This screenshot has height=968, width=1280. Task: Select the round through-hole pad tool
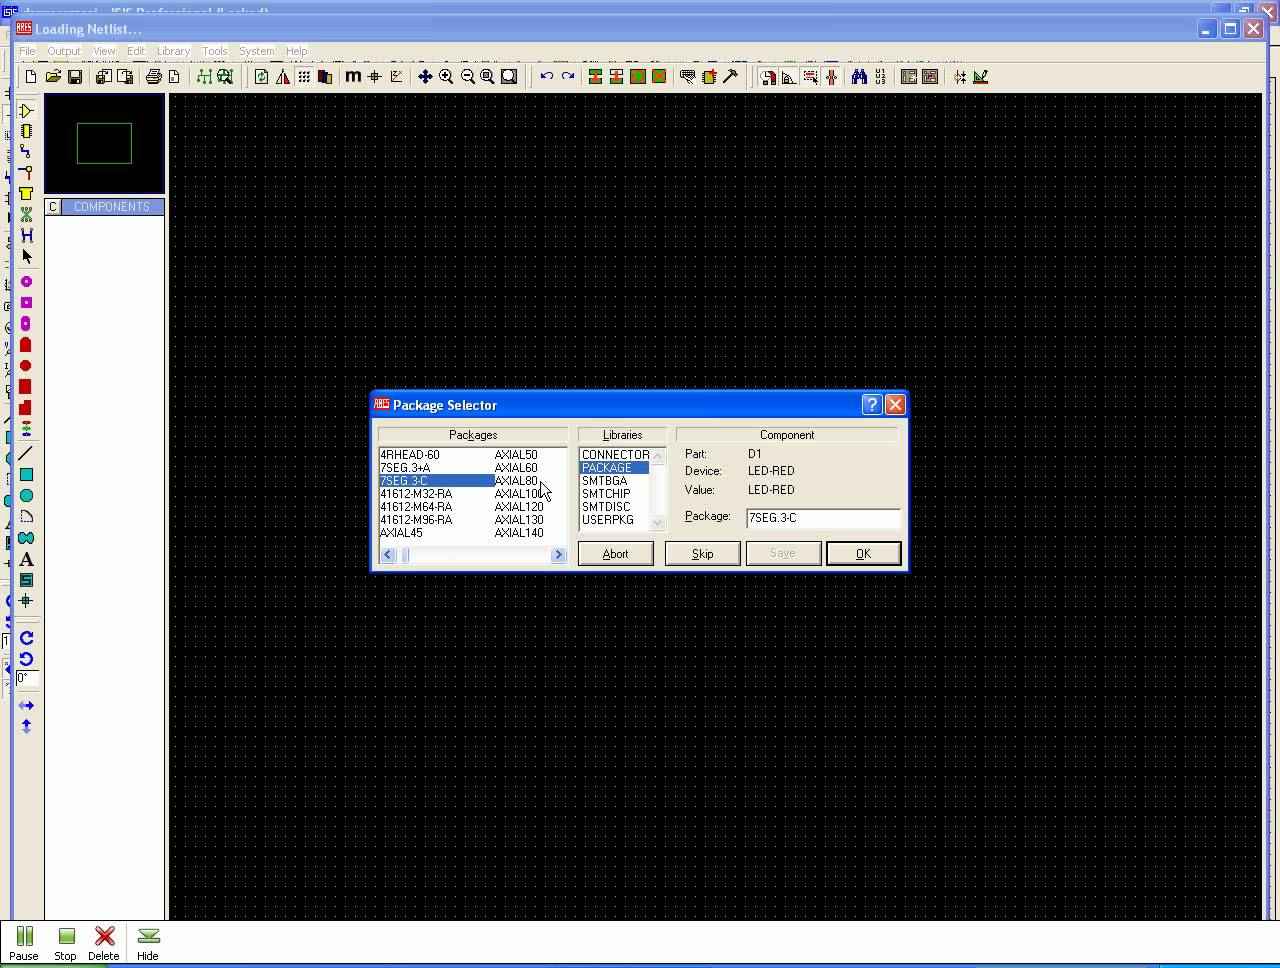click(26, 282)
